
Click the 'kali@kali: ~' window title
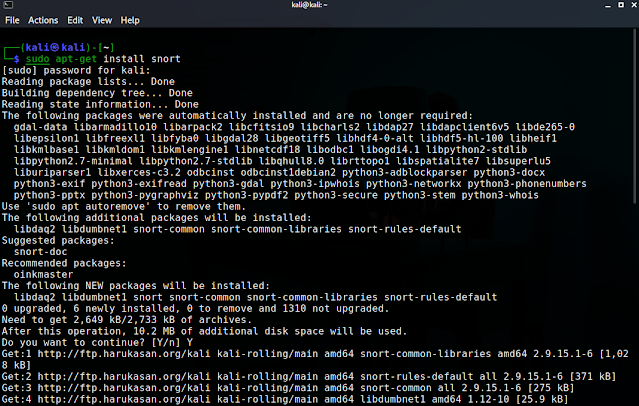309,5
